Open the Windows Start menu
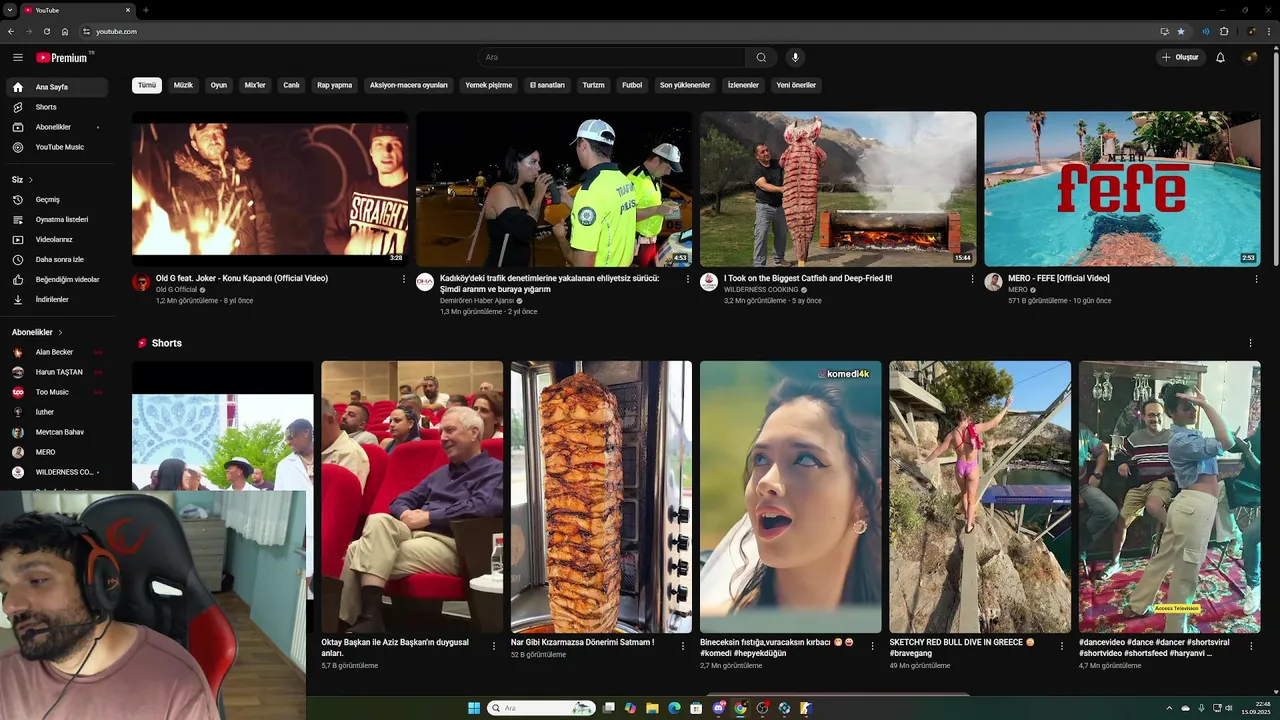 click(474, 708)
